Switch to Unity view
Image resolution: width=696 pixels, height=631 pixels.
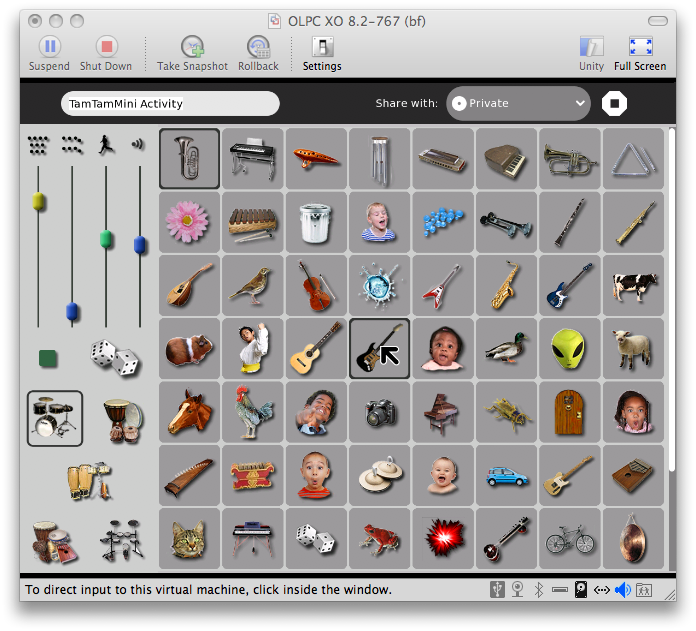point(591,54)
